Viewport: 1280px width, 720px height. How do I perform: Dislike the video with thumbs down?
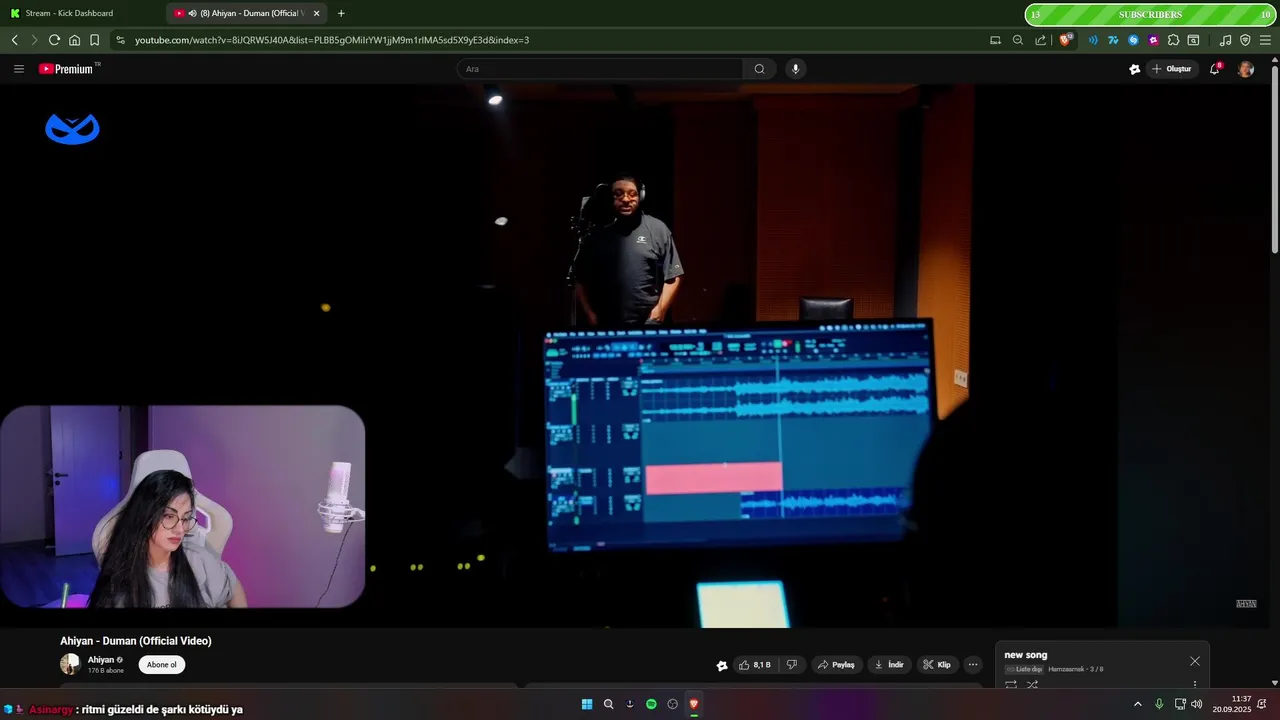(792, 665)
